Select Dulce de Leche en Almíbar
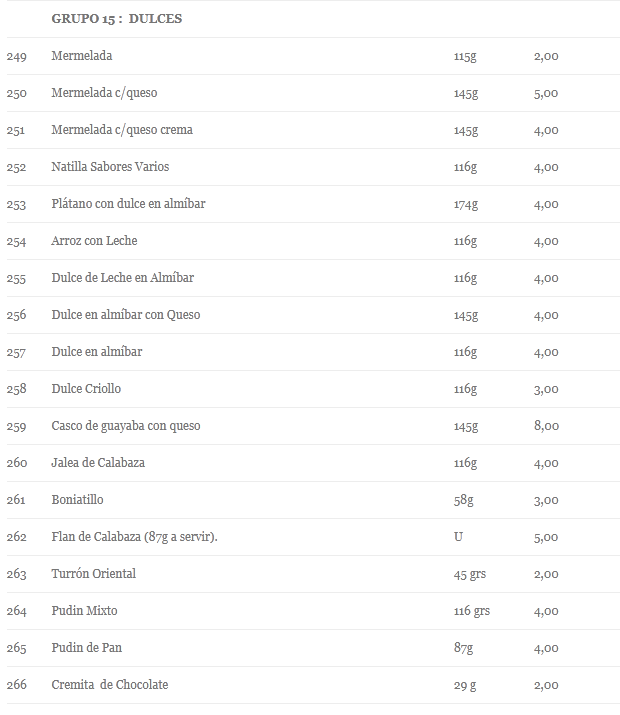The image size is (620, 715). coord(123,277)
